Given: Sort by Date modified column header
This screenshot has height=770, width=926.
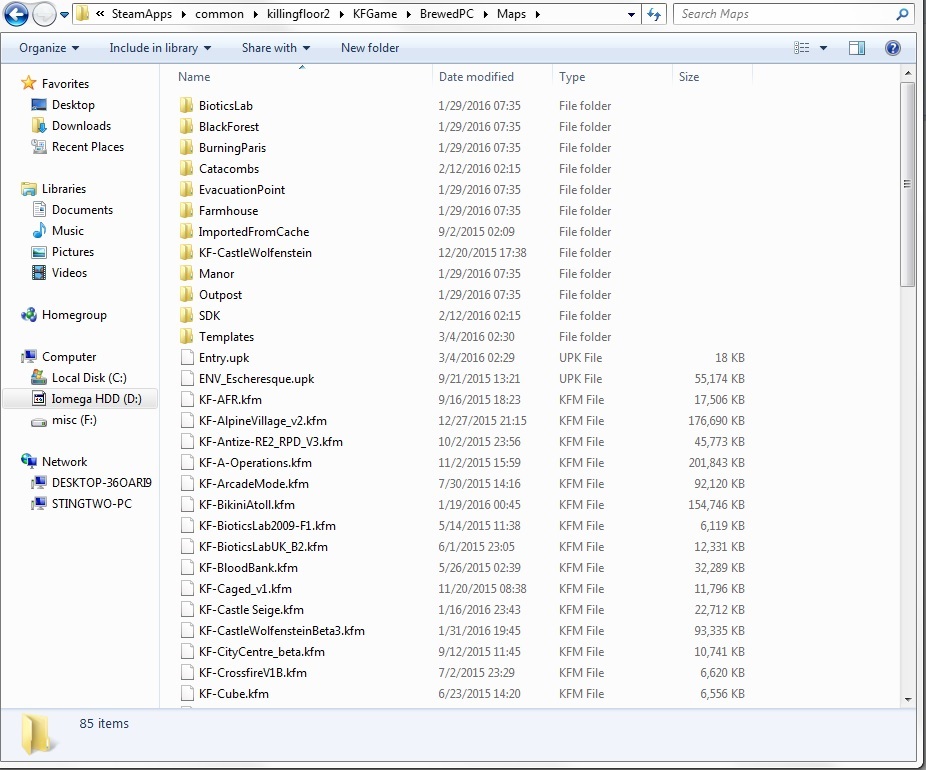Looking at the screenshot, I should coord(476,77).
